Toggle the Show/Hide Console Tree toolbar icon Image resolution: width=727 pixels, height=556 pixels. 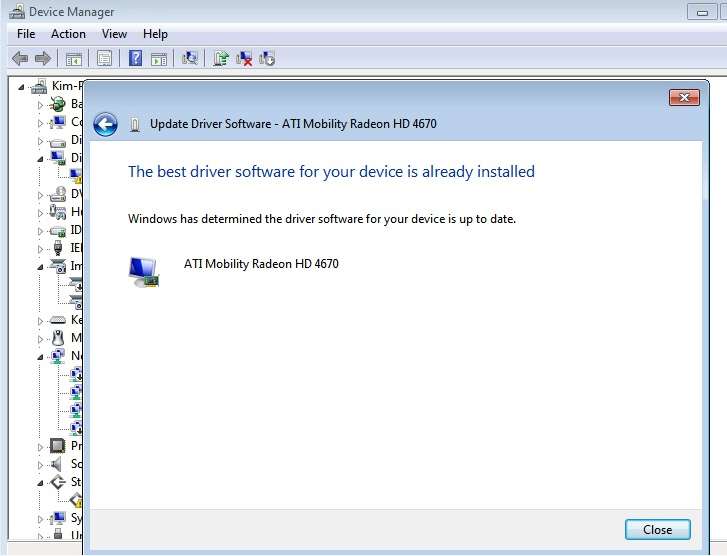[74, 59]
